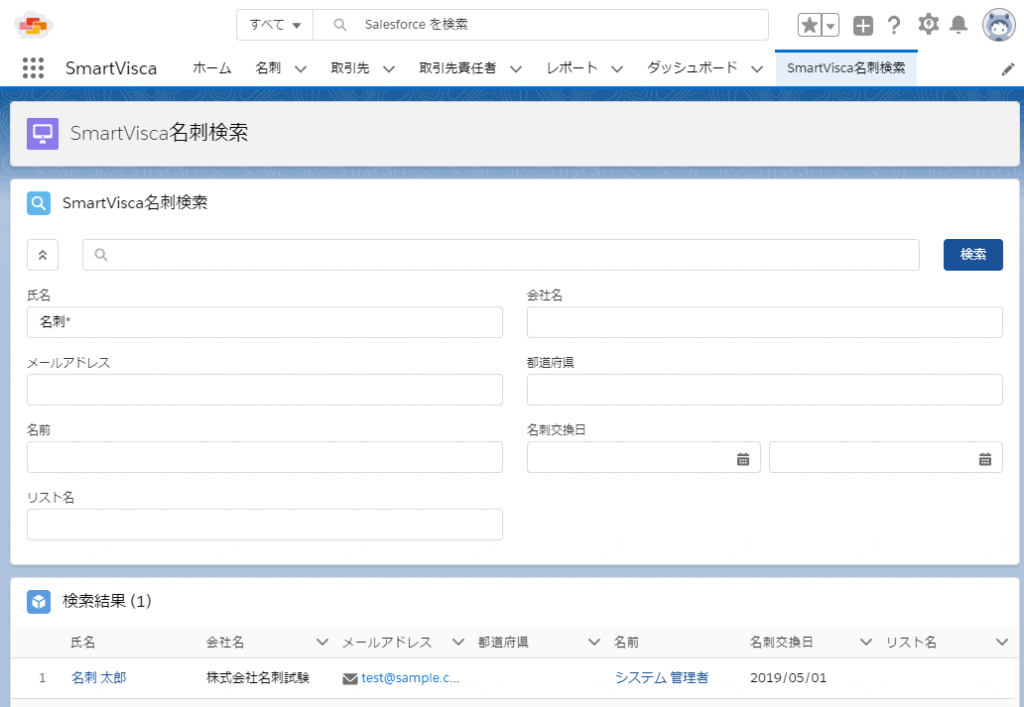This screenshot has width=1024, height=707.
Task: Click the pencil icon to edit navigation
Action: pos(1008,69)
